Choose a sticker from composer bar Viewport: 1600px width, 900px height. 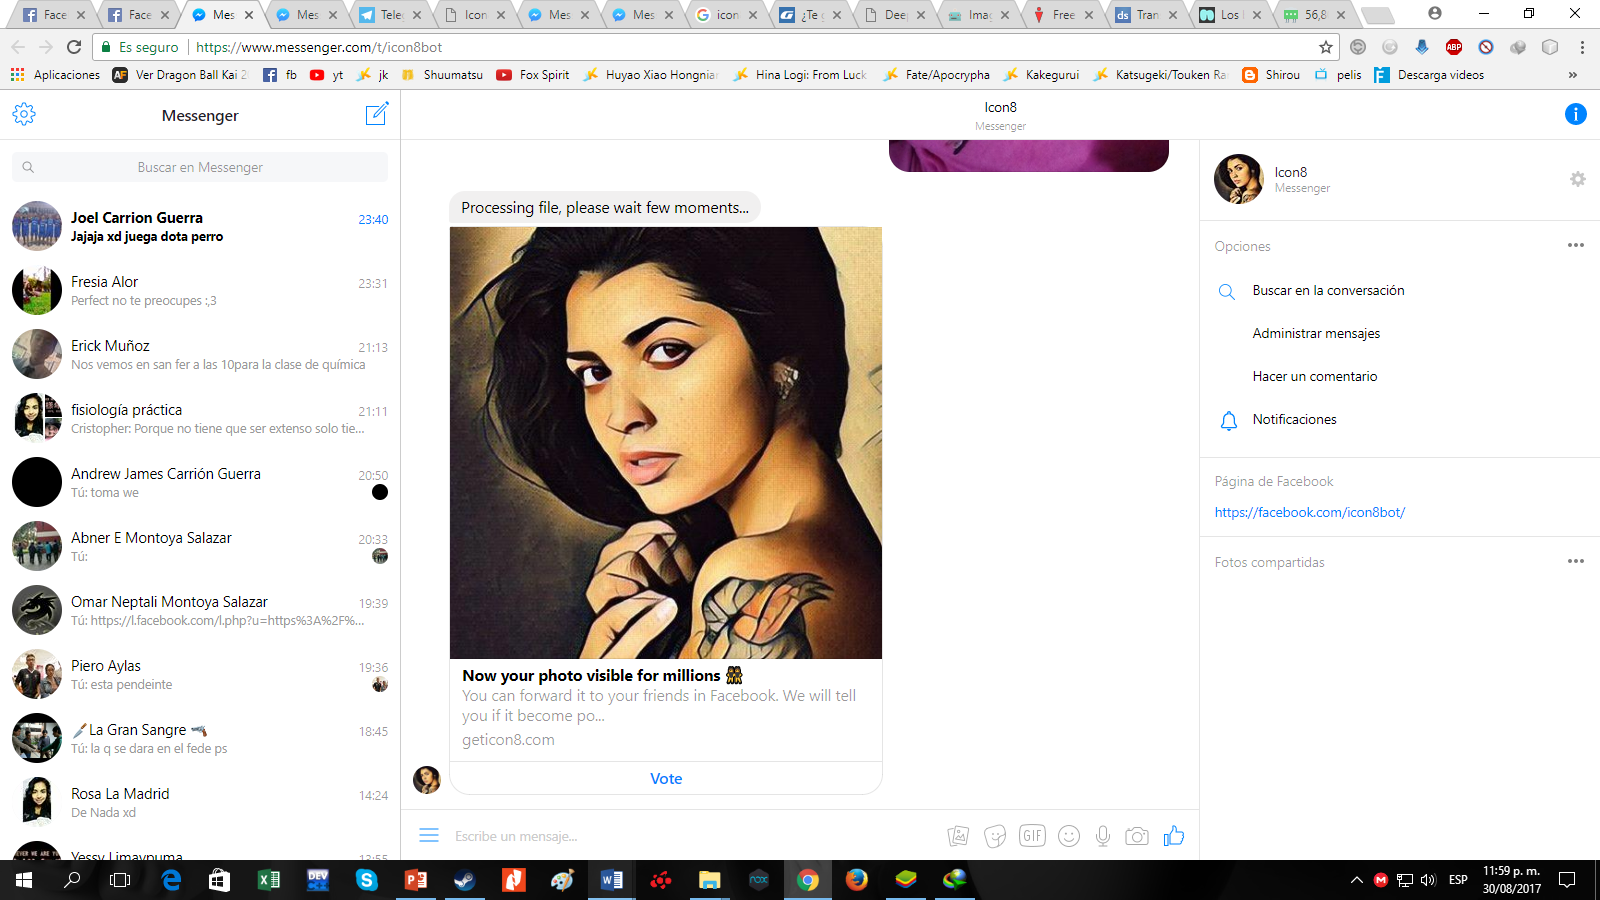tap(994, 836)
